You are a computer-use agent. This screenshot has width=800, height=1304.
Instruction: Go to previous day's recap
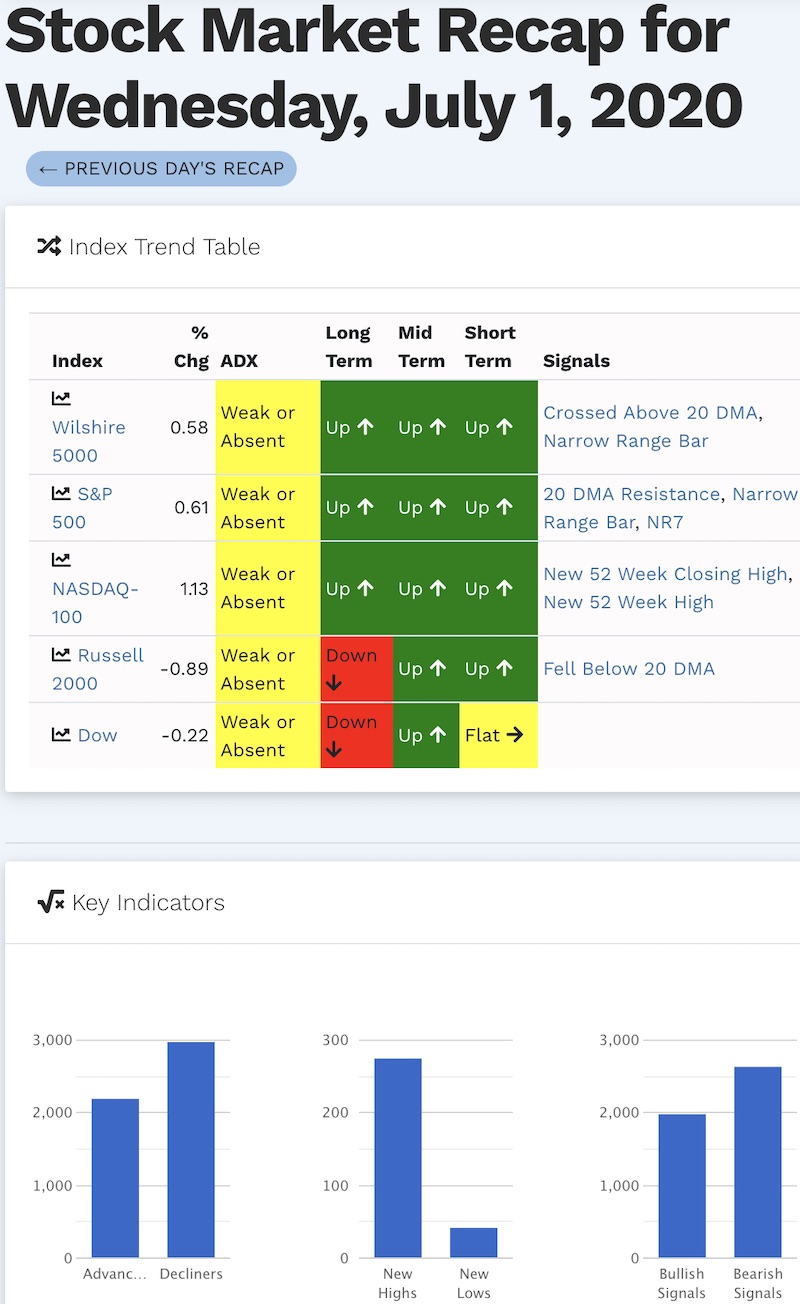point(161,168)
